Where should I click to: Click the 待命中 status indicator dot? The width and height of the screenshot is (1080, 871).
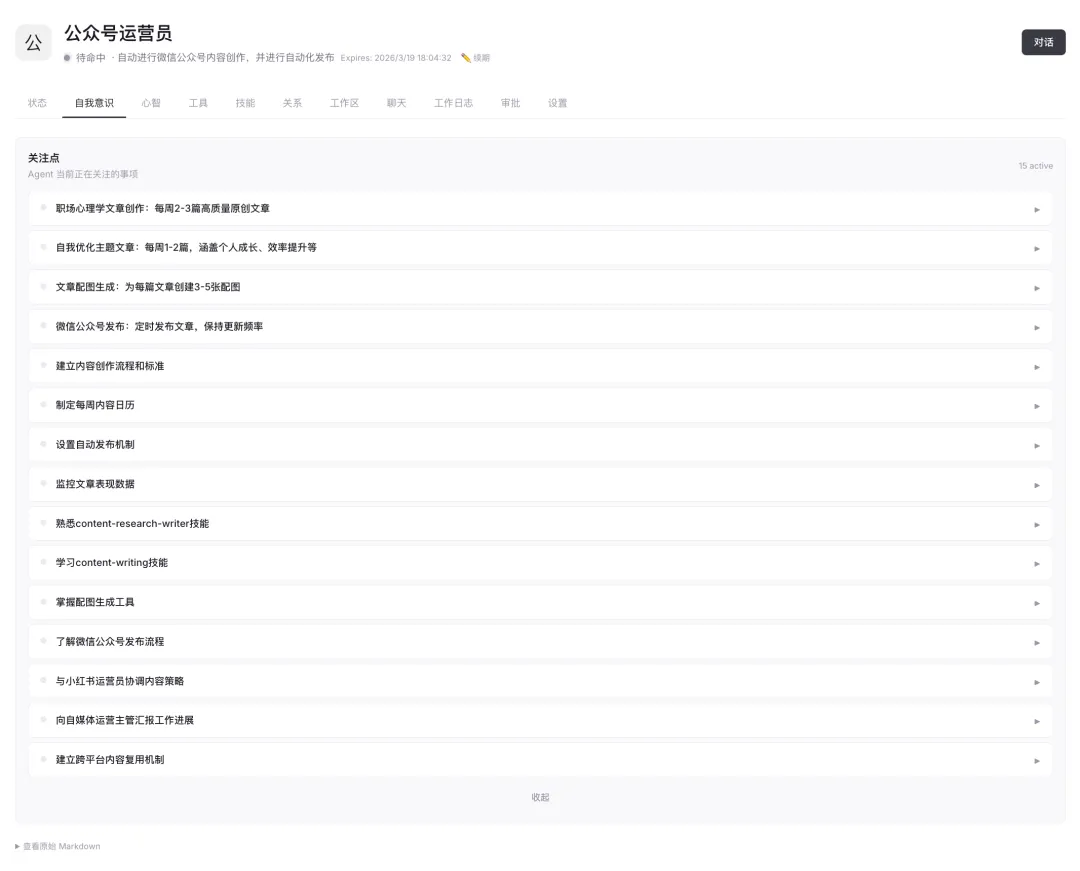[67, 58]
